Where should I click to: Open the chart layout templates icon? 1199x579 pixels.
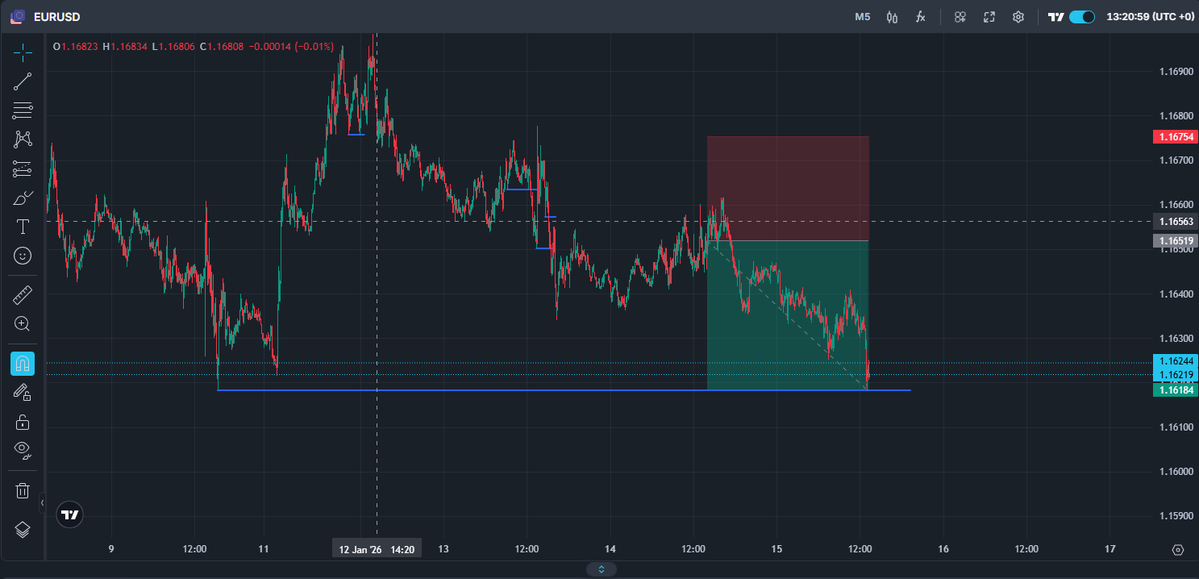[960, 17]
